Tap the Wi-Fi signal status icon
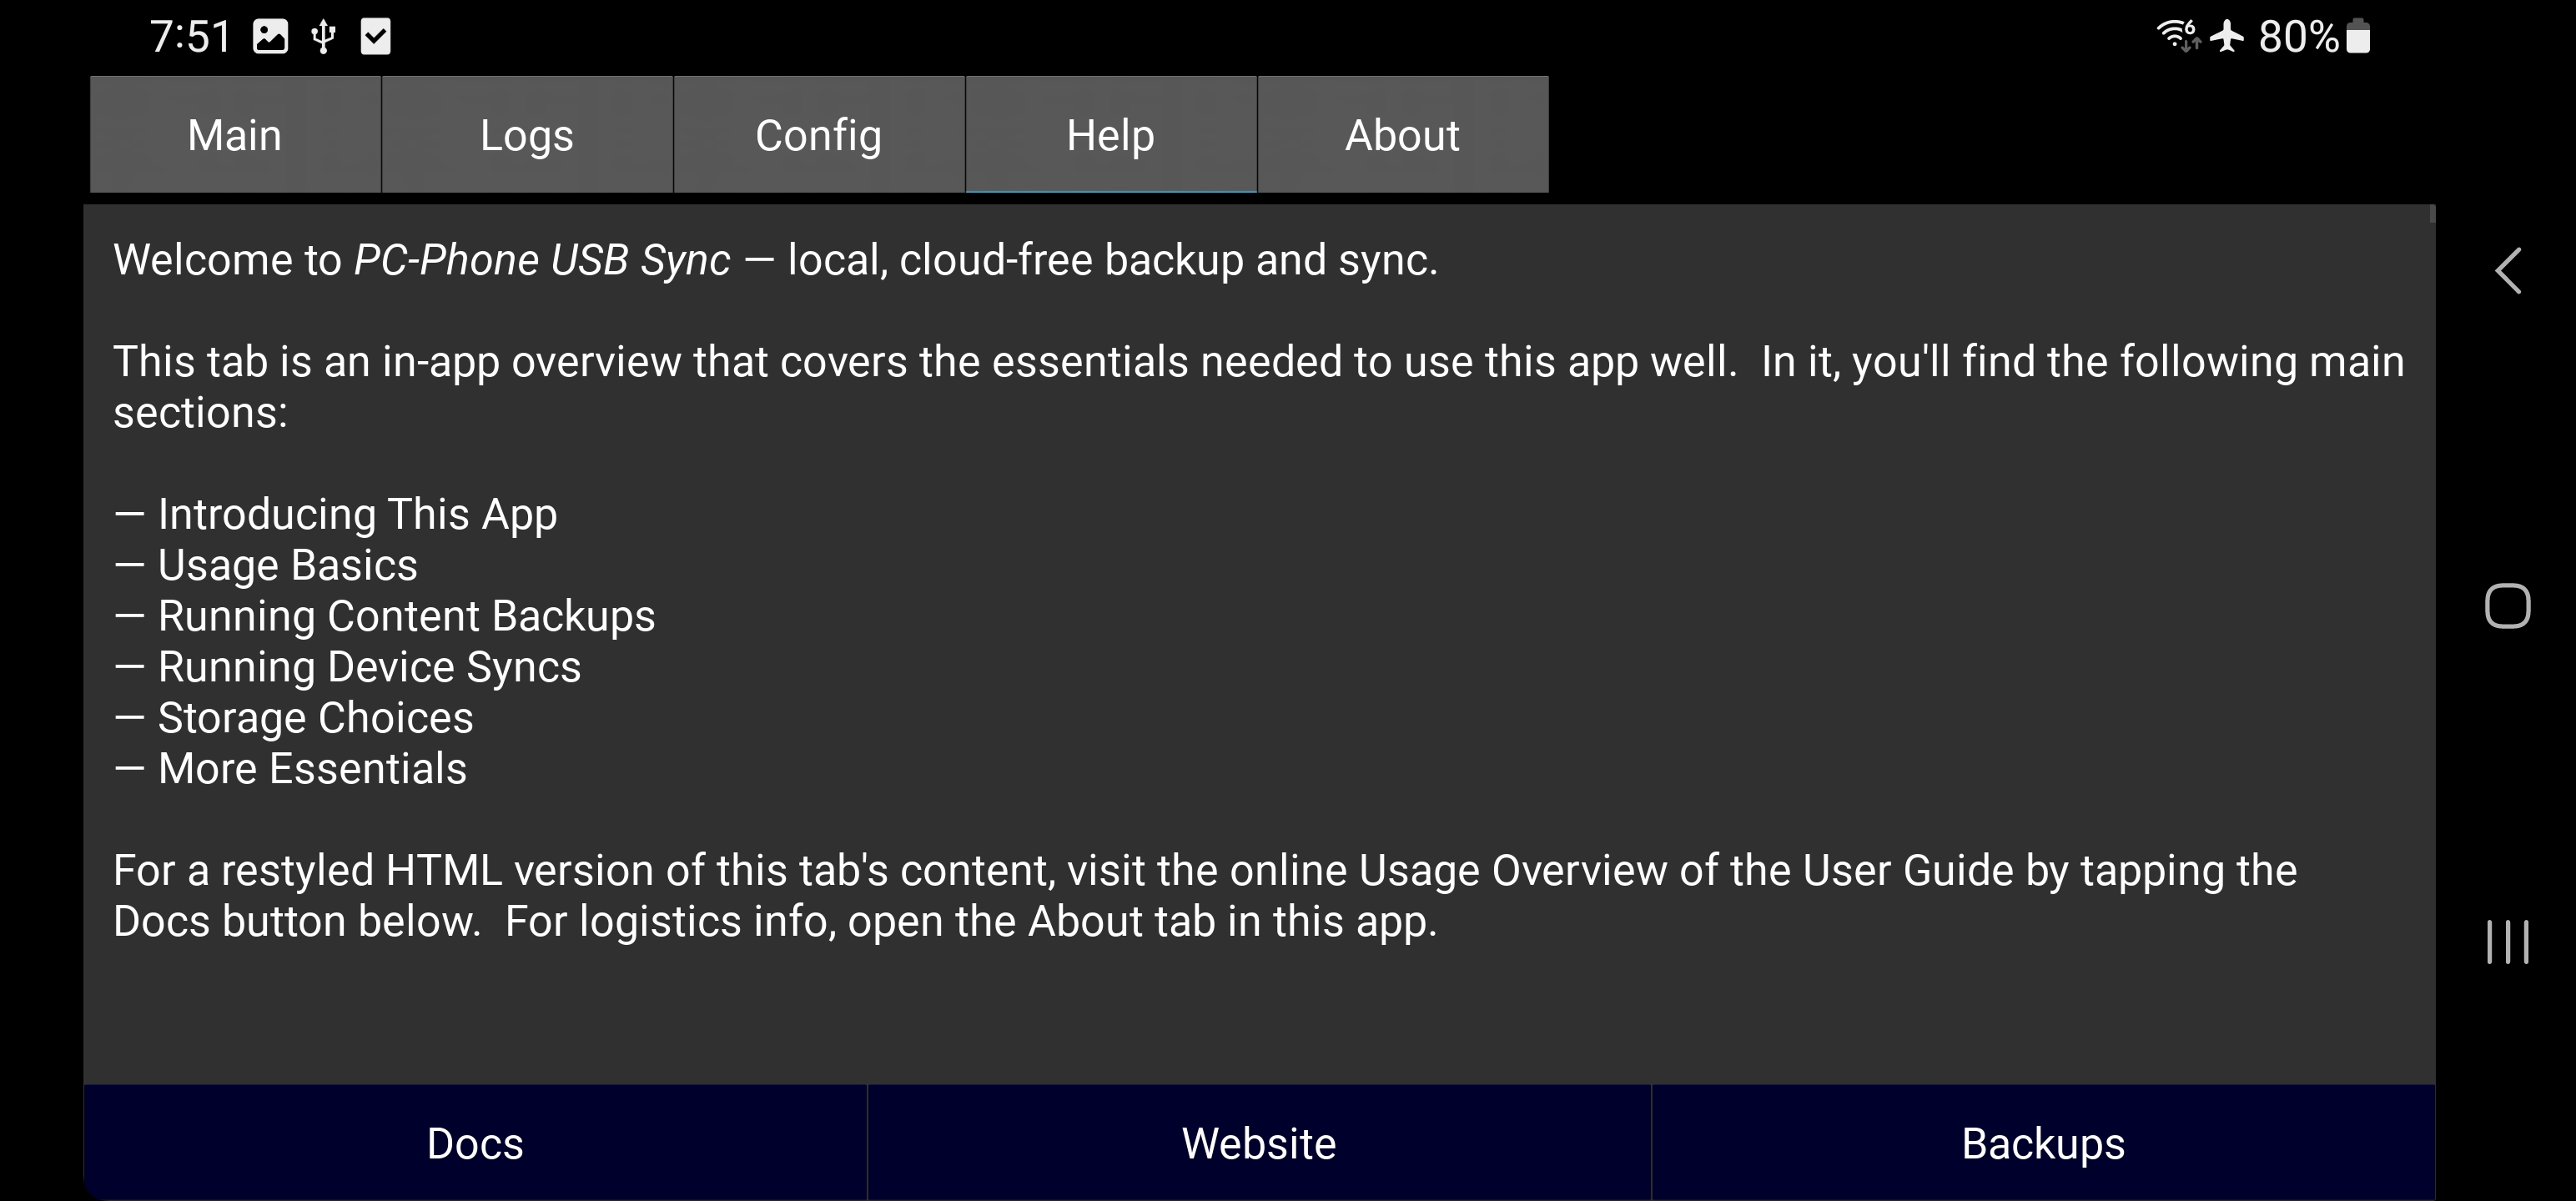Image resolution: width=2576 pixels, height=1201 pixels. point(2177,36)
